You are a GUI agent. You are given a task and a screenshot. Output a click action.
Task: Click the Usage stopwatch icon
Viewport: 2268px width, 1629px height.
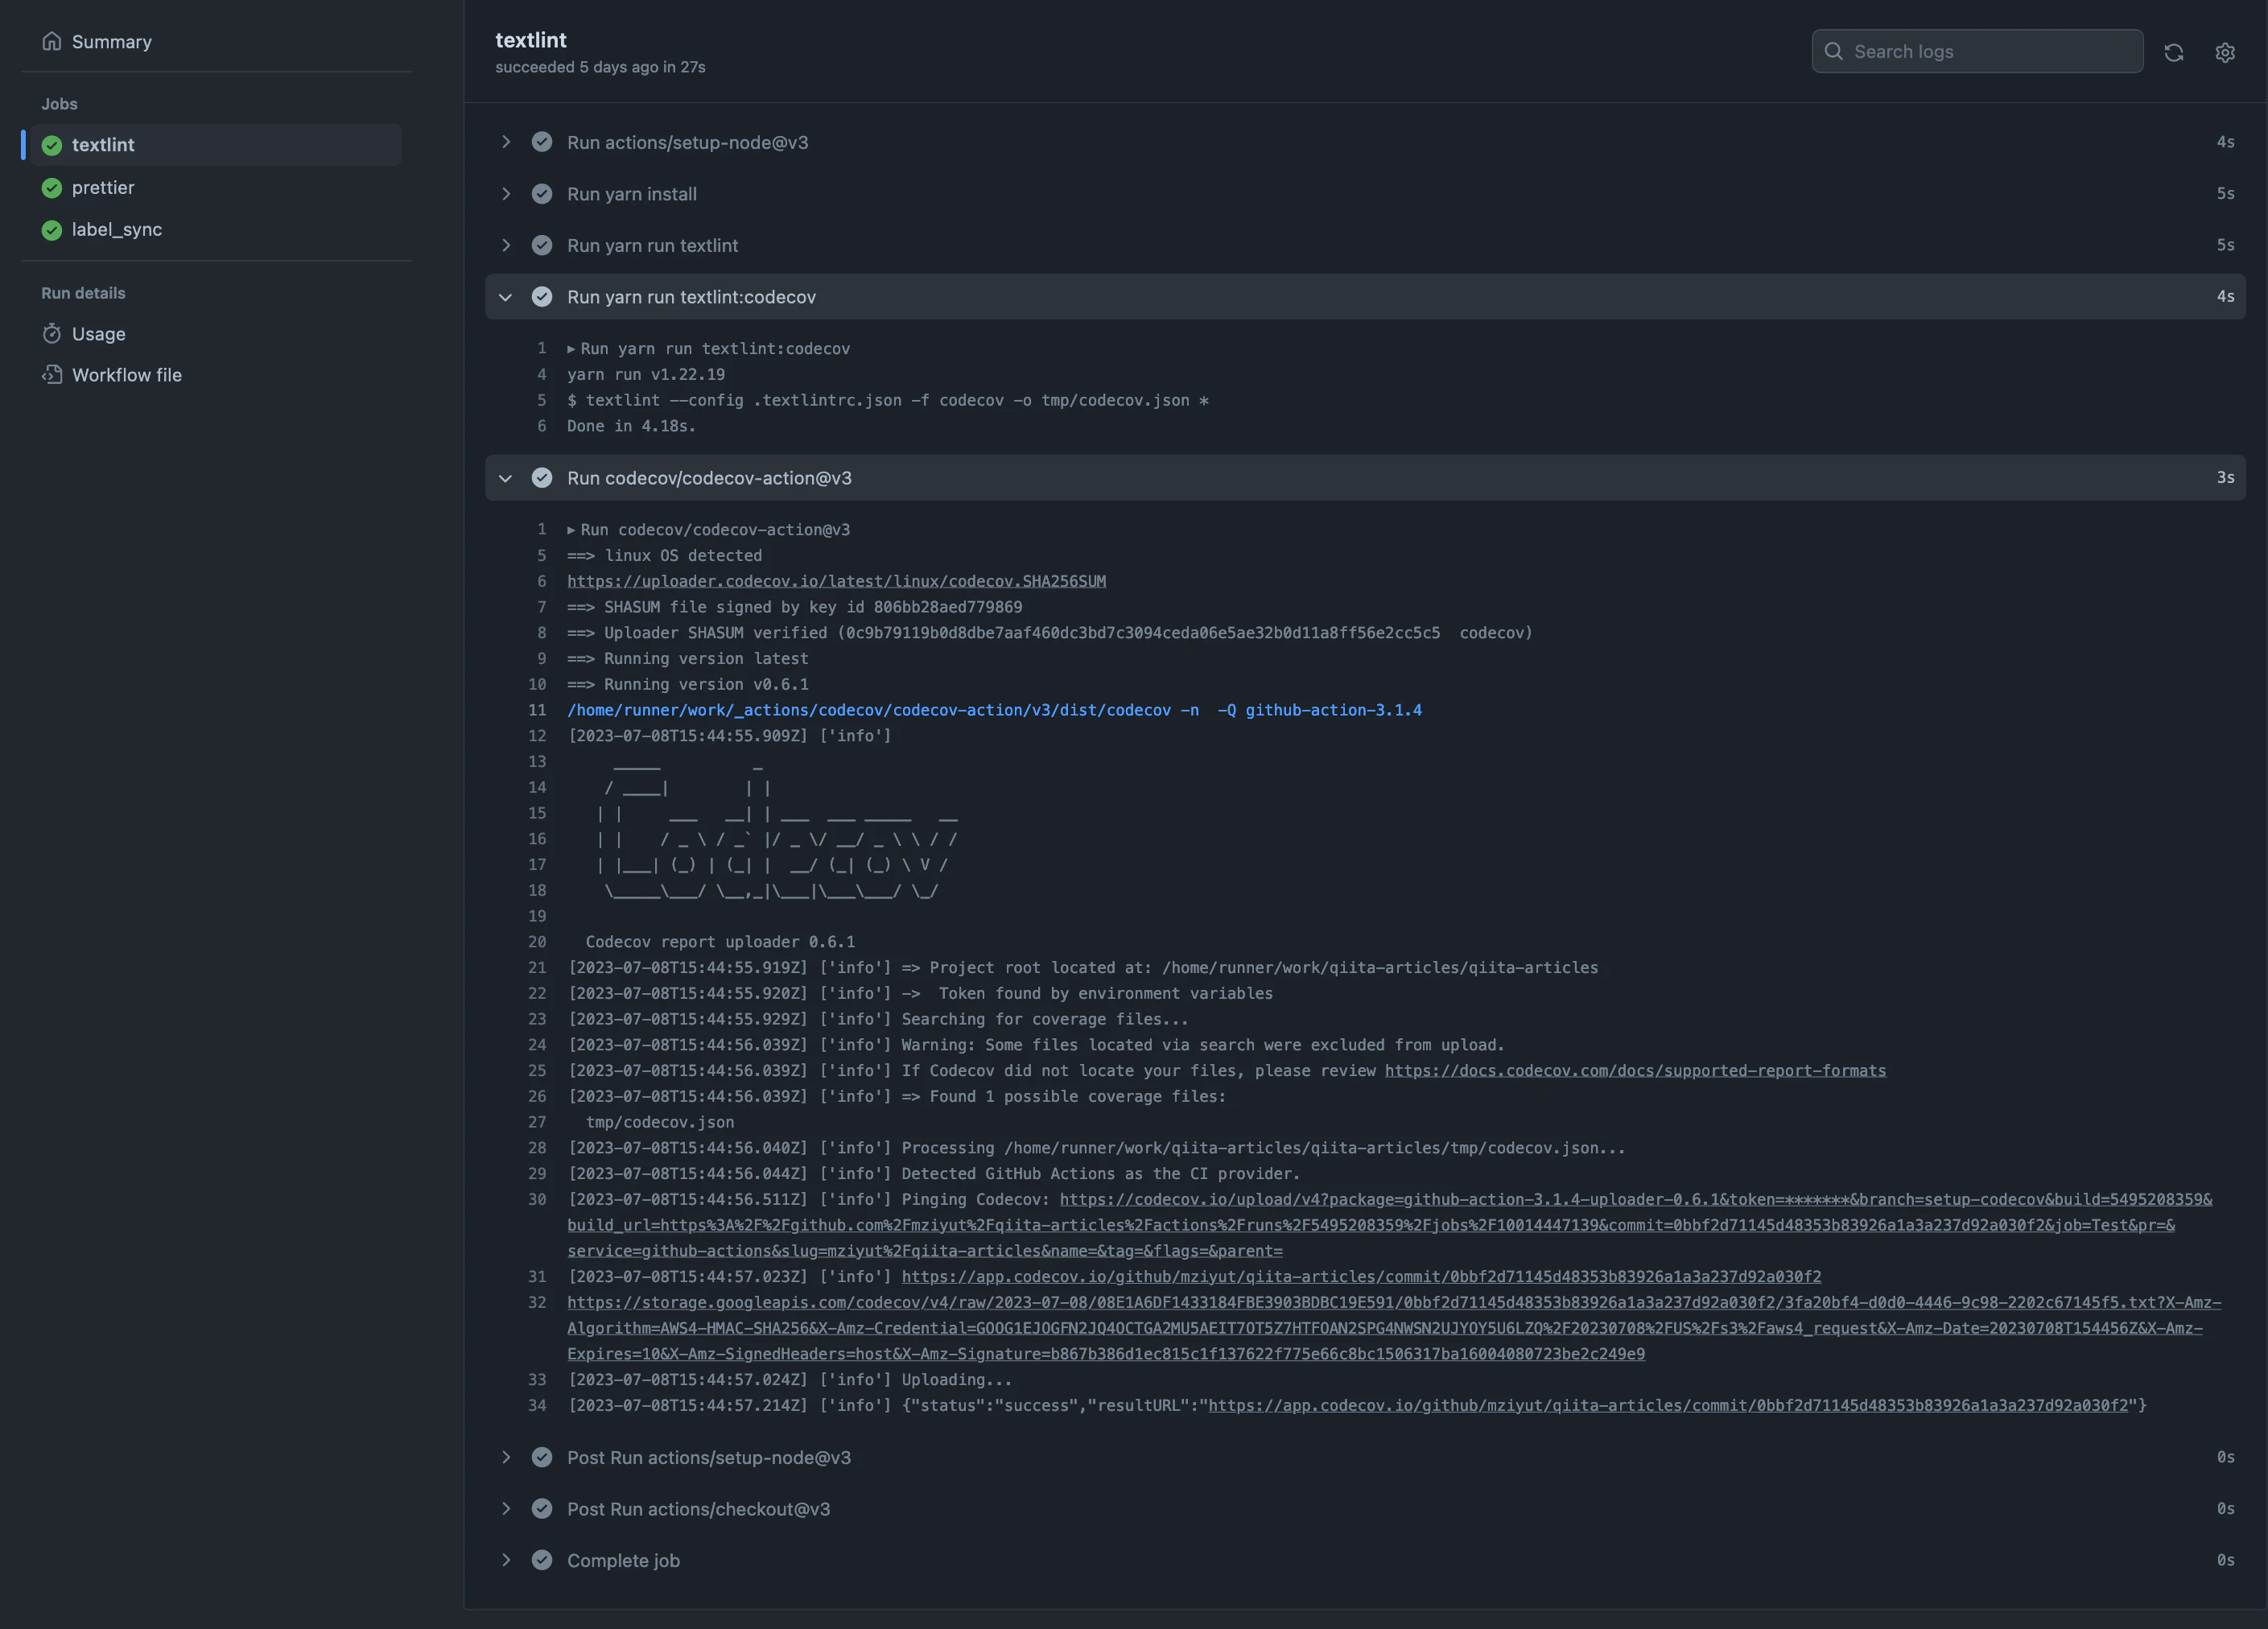click(52, 333)
